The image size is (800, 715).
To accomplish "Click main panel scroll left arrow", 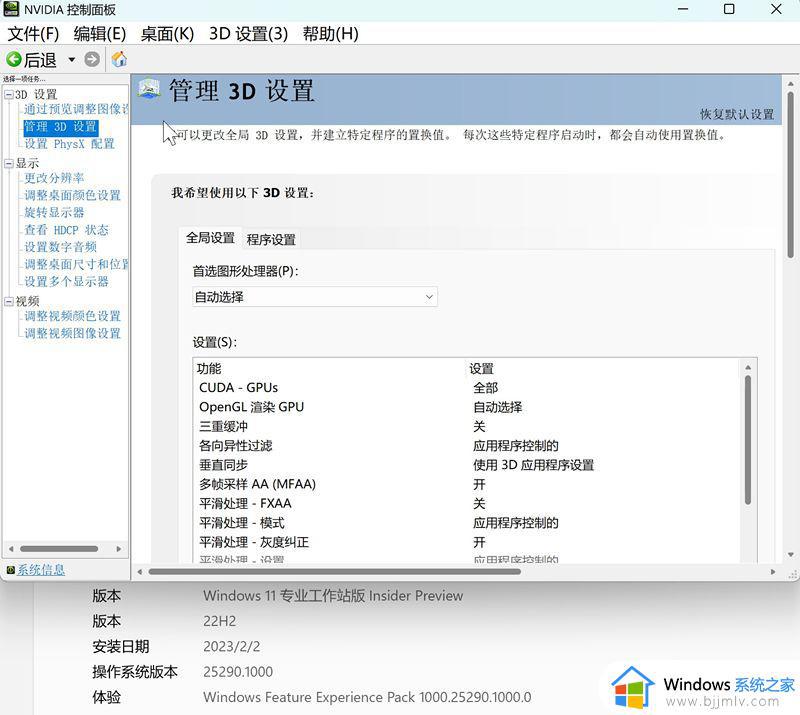I will (x=140, y=572).
